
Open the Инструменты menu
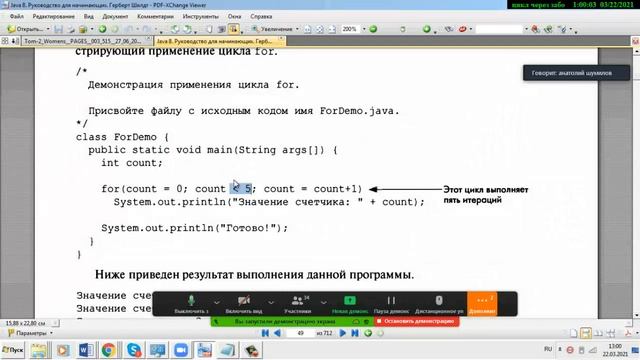[200, 16]
